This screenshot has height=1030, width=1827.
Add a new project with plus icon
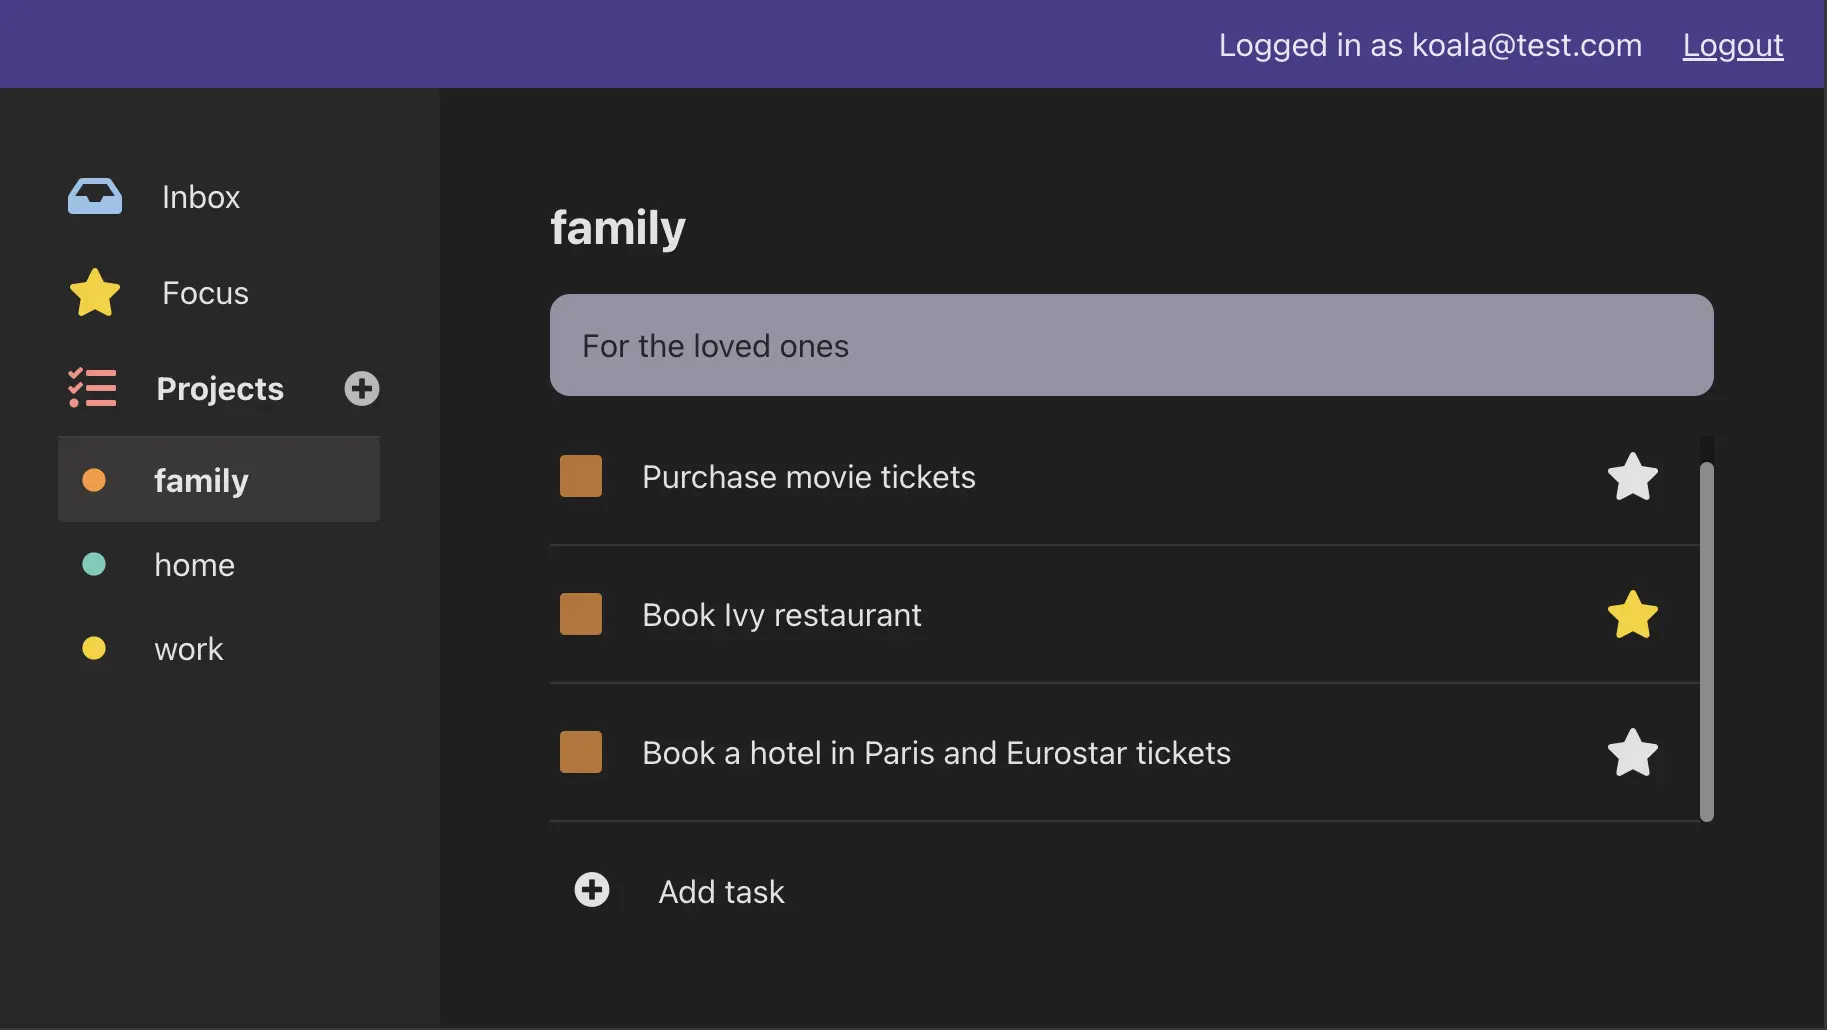tap(362, 388)
